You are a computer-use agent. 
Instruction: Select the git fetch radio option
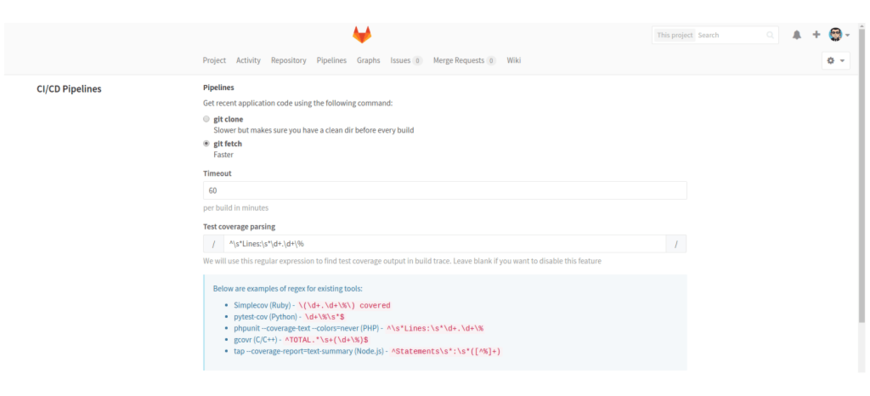tap(206, 144)
